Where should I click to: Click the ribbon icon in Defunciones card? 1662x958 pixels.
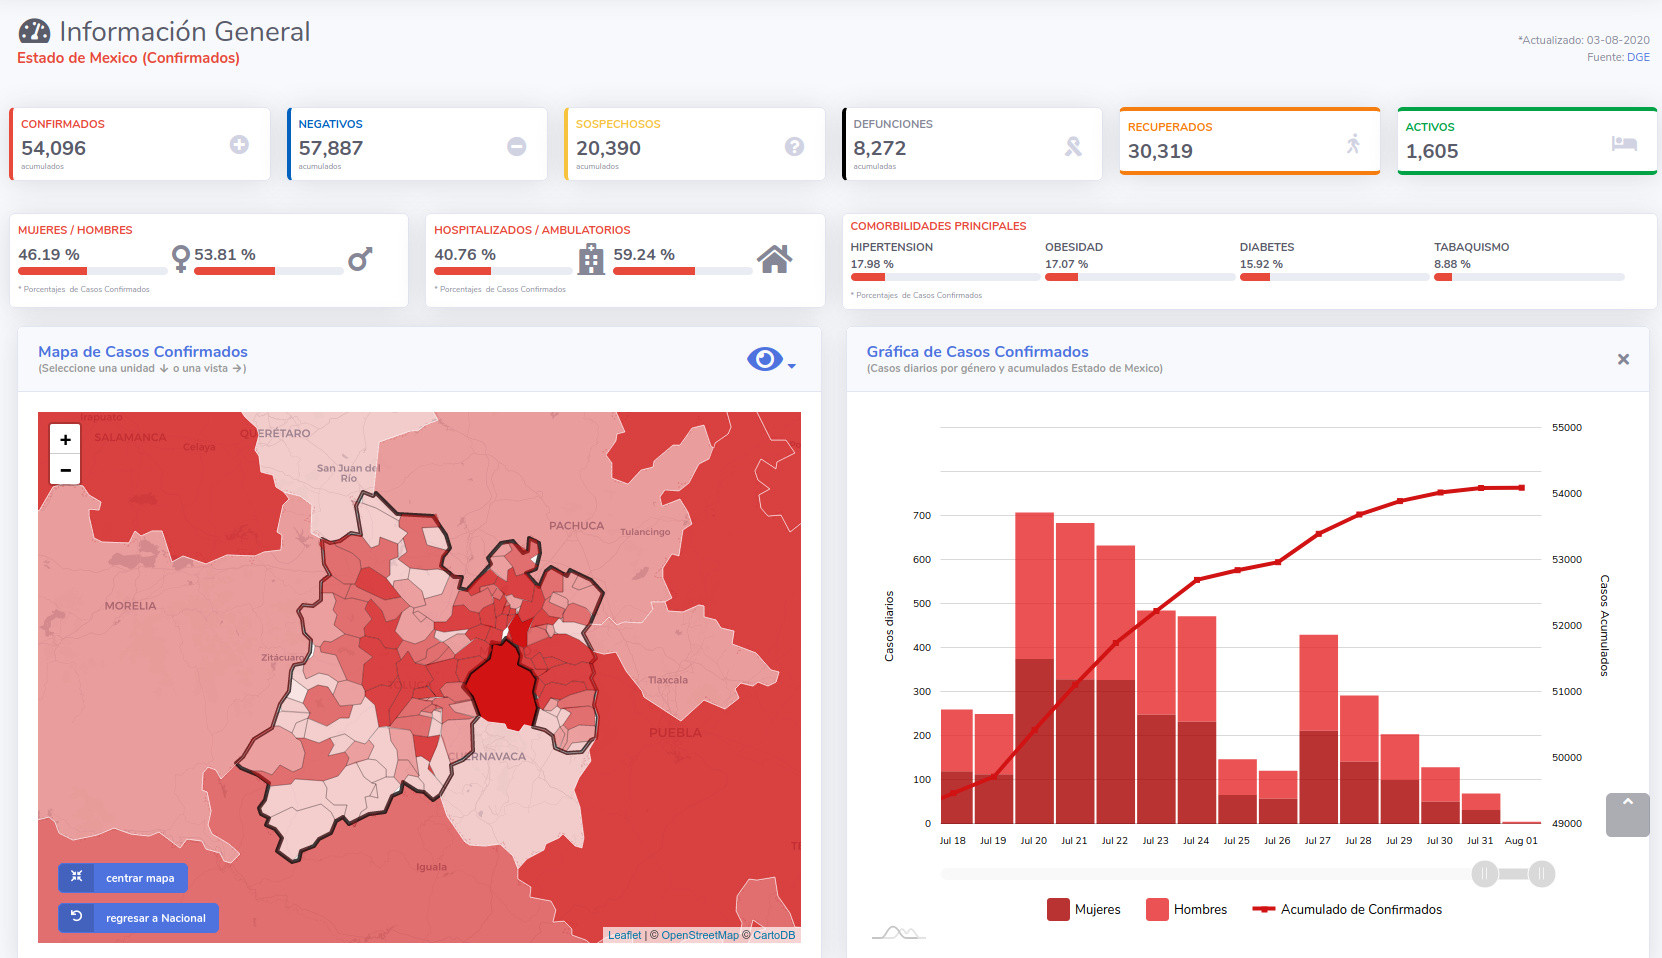click(1073, 146)
